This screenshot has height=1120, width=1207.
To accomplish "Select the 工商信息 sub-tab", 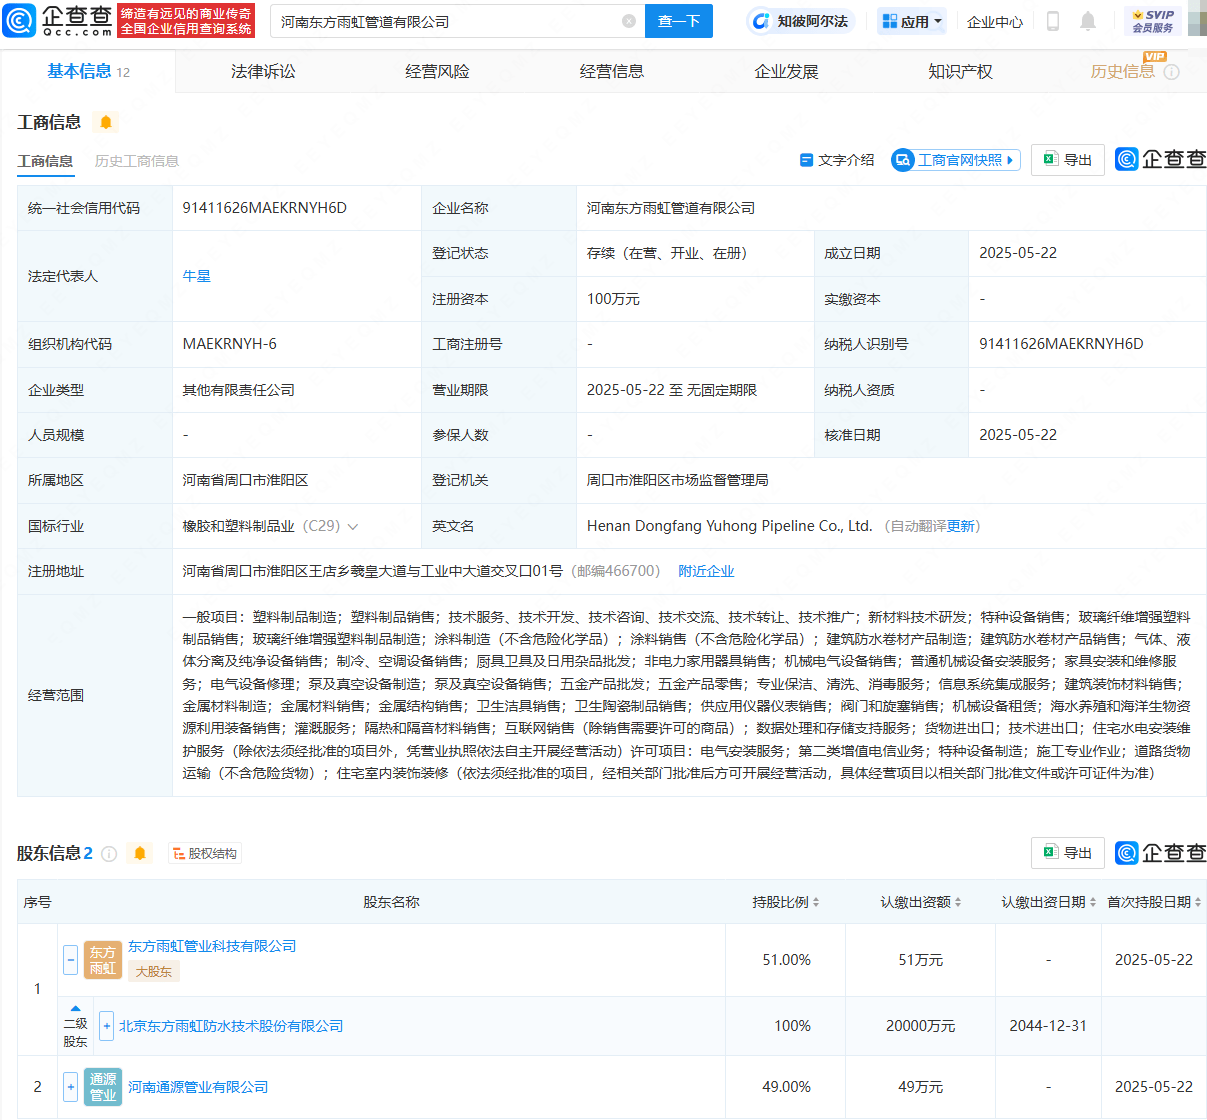I will pos(45,161).
